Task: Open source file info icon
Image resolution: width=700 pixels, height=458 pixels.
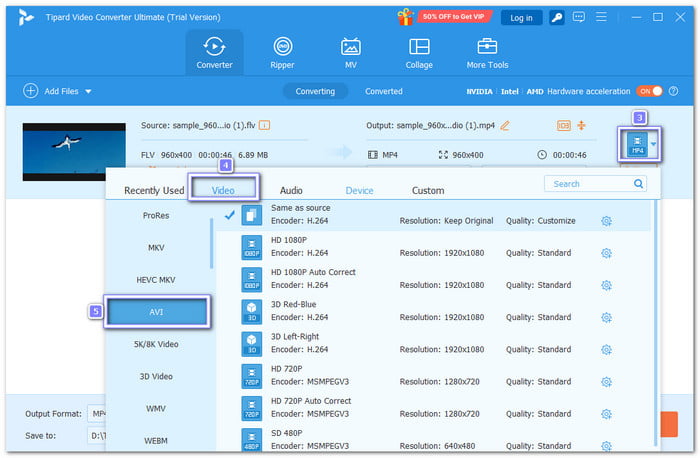Action: 264,125
